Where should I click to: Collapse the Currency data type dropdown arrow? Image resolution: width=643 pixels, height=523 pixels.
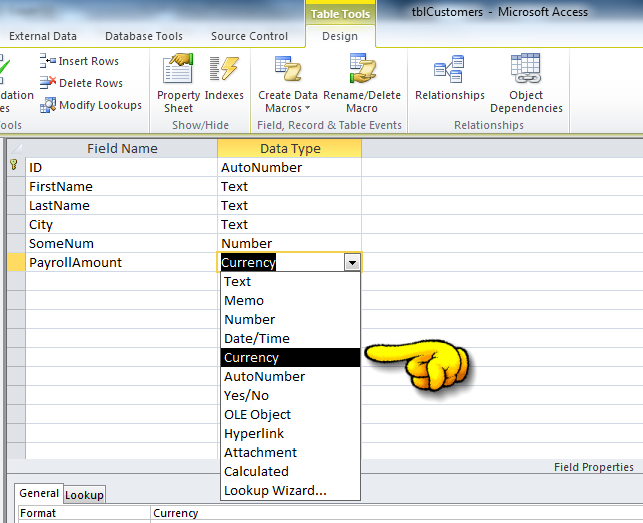(x=352, y=263)
